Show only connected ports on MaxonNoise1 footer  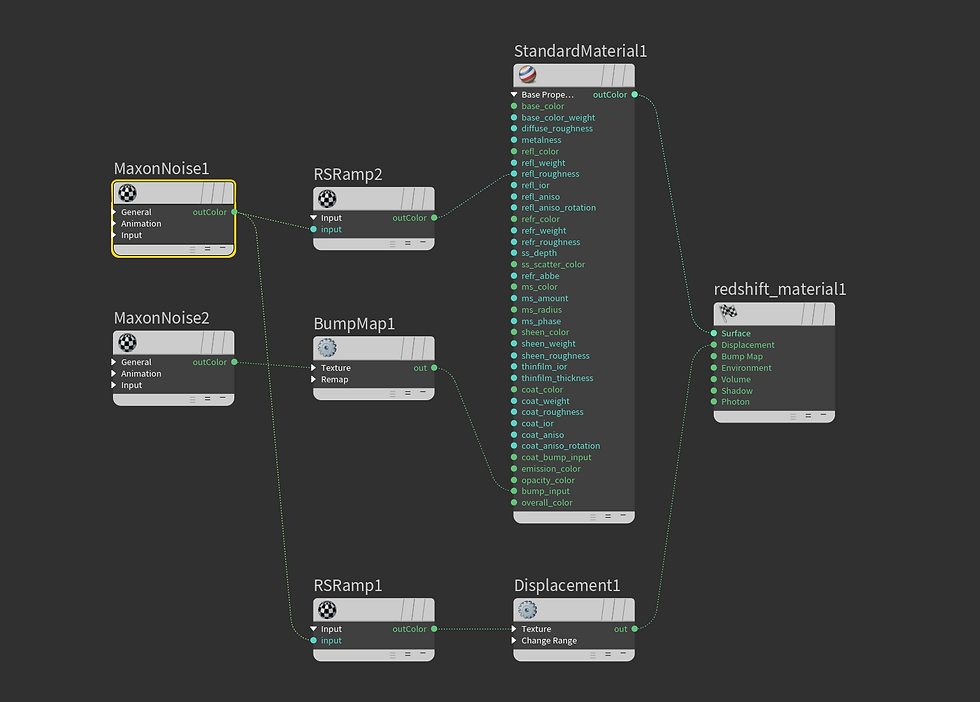(x=208, y=249)
